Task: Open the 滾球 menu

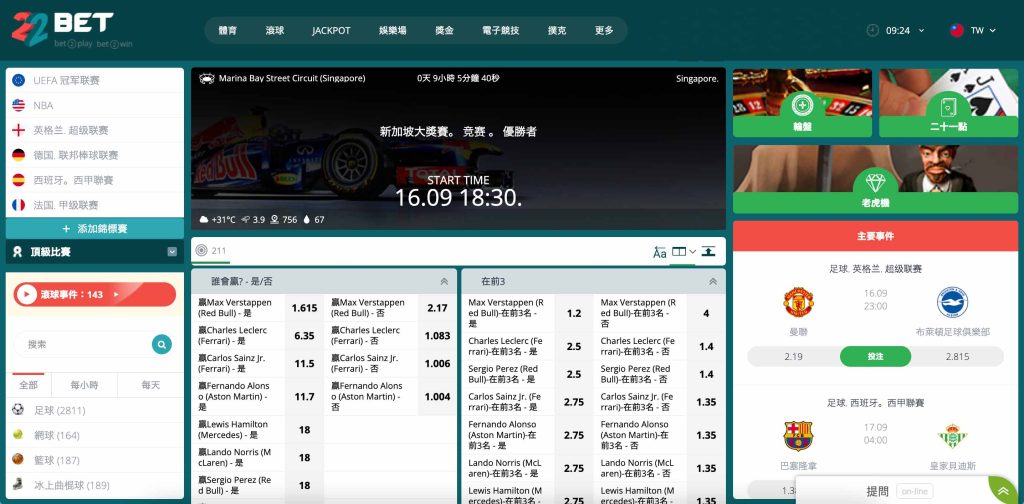Action: tap(275, 30)
